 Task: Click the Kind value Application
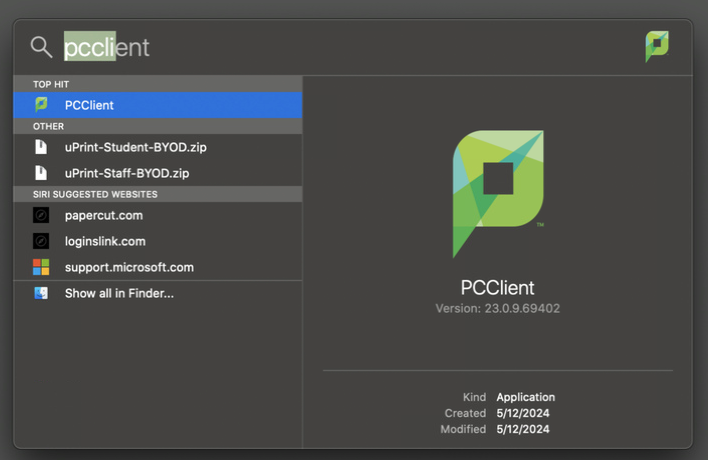tap(526, 397)
